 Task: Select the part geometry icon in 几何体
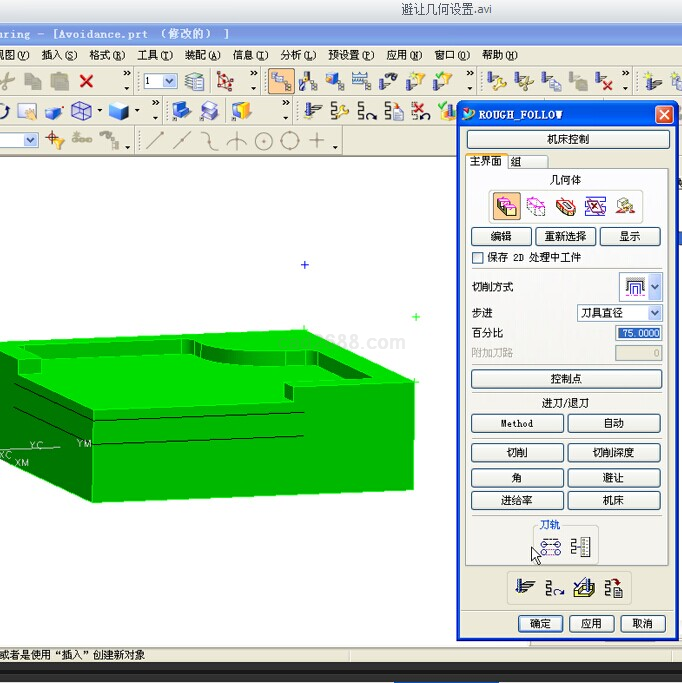coord(506,207)
